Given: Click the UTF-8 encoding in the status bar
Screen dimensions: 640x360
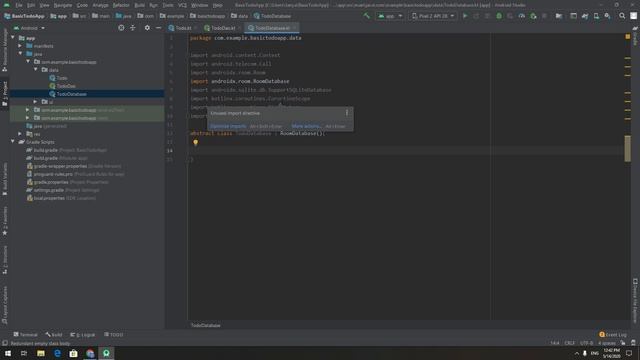Looking at the screenshot, I should point(587,343).
